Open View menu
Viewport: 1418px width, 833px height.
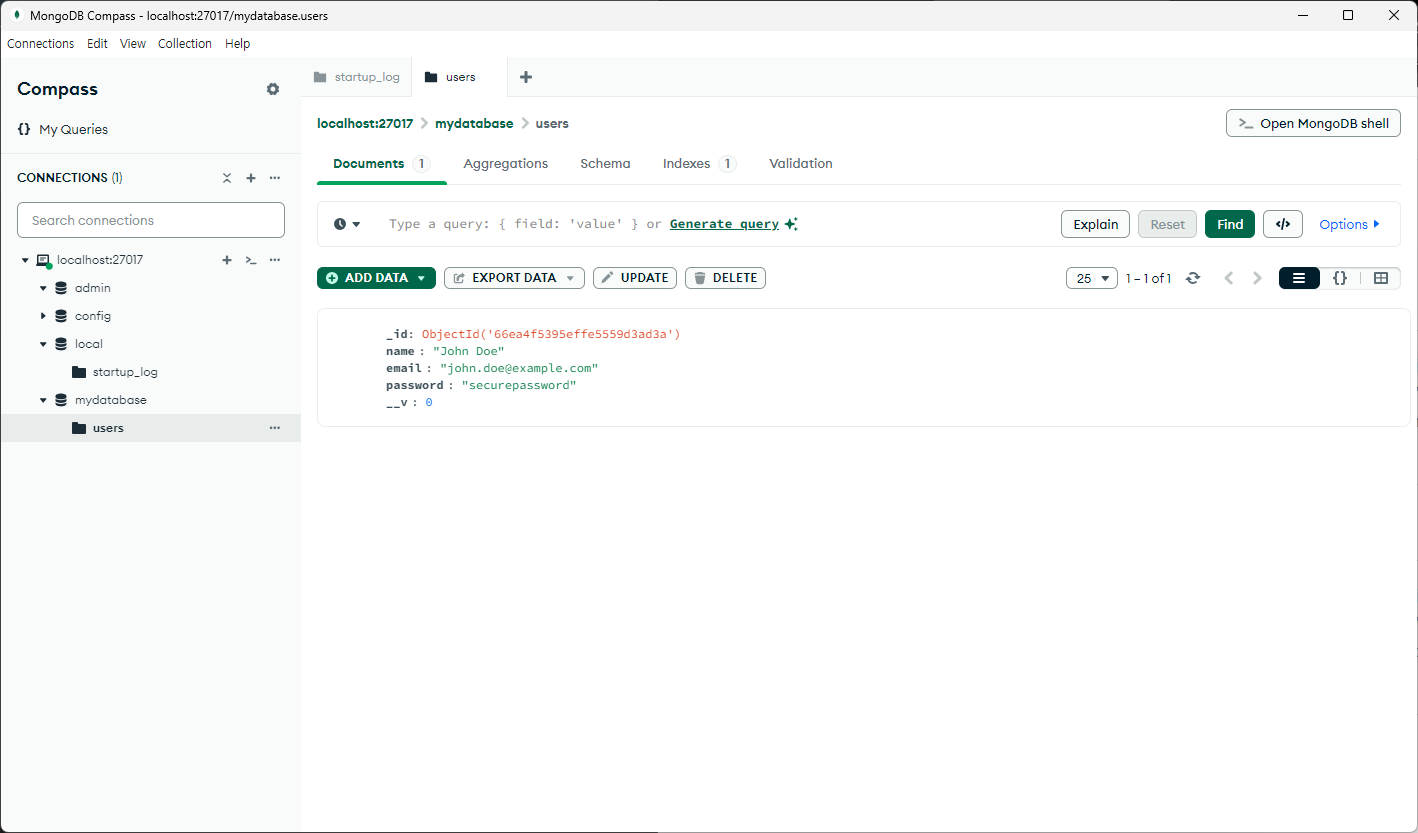pyautogui.click(x=133, y=44)
